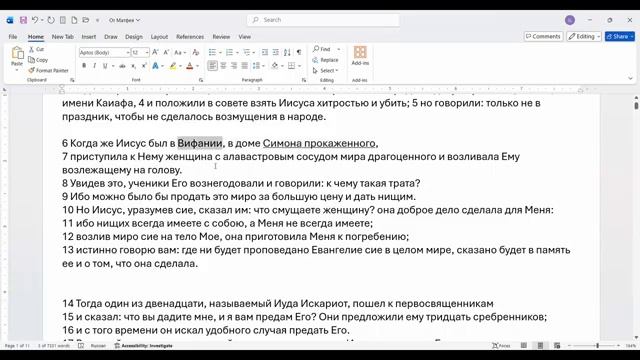This screenshot has height=360, width=640.
Task: Open the Change Case dropdown
Action: [180, 52]
